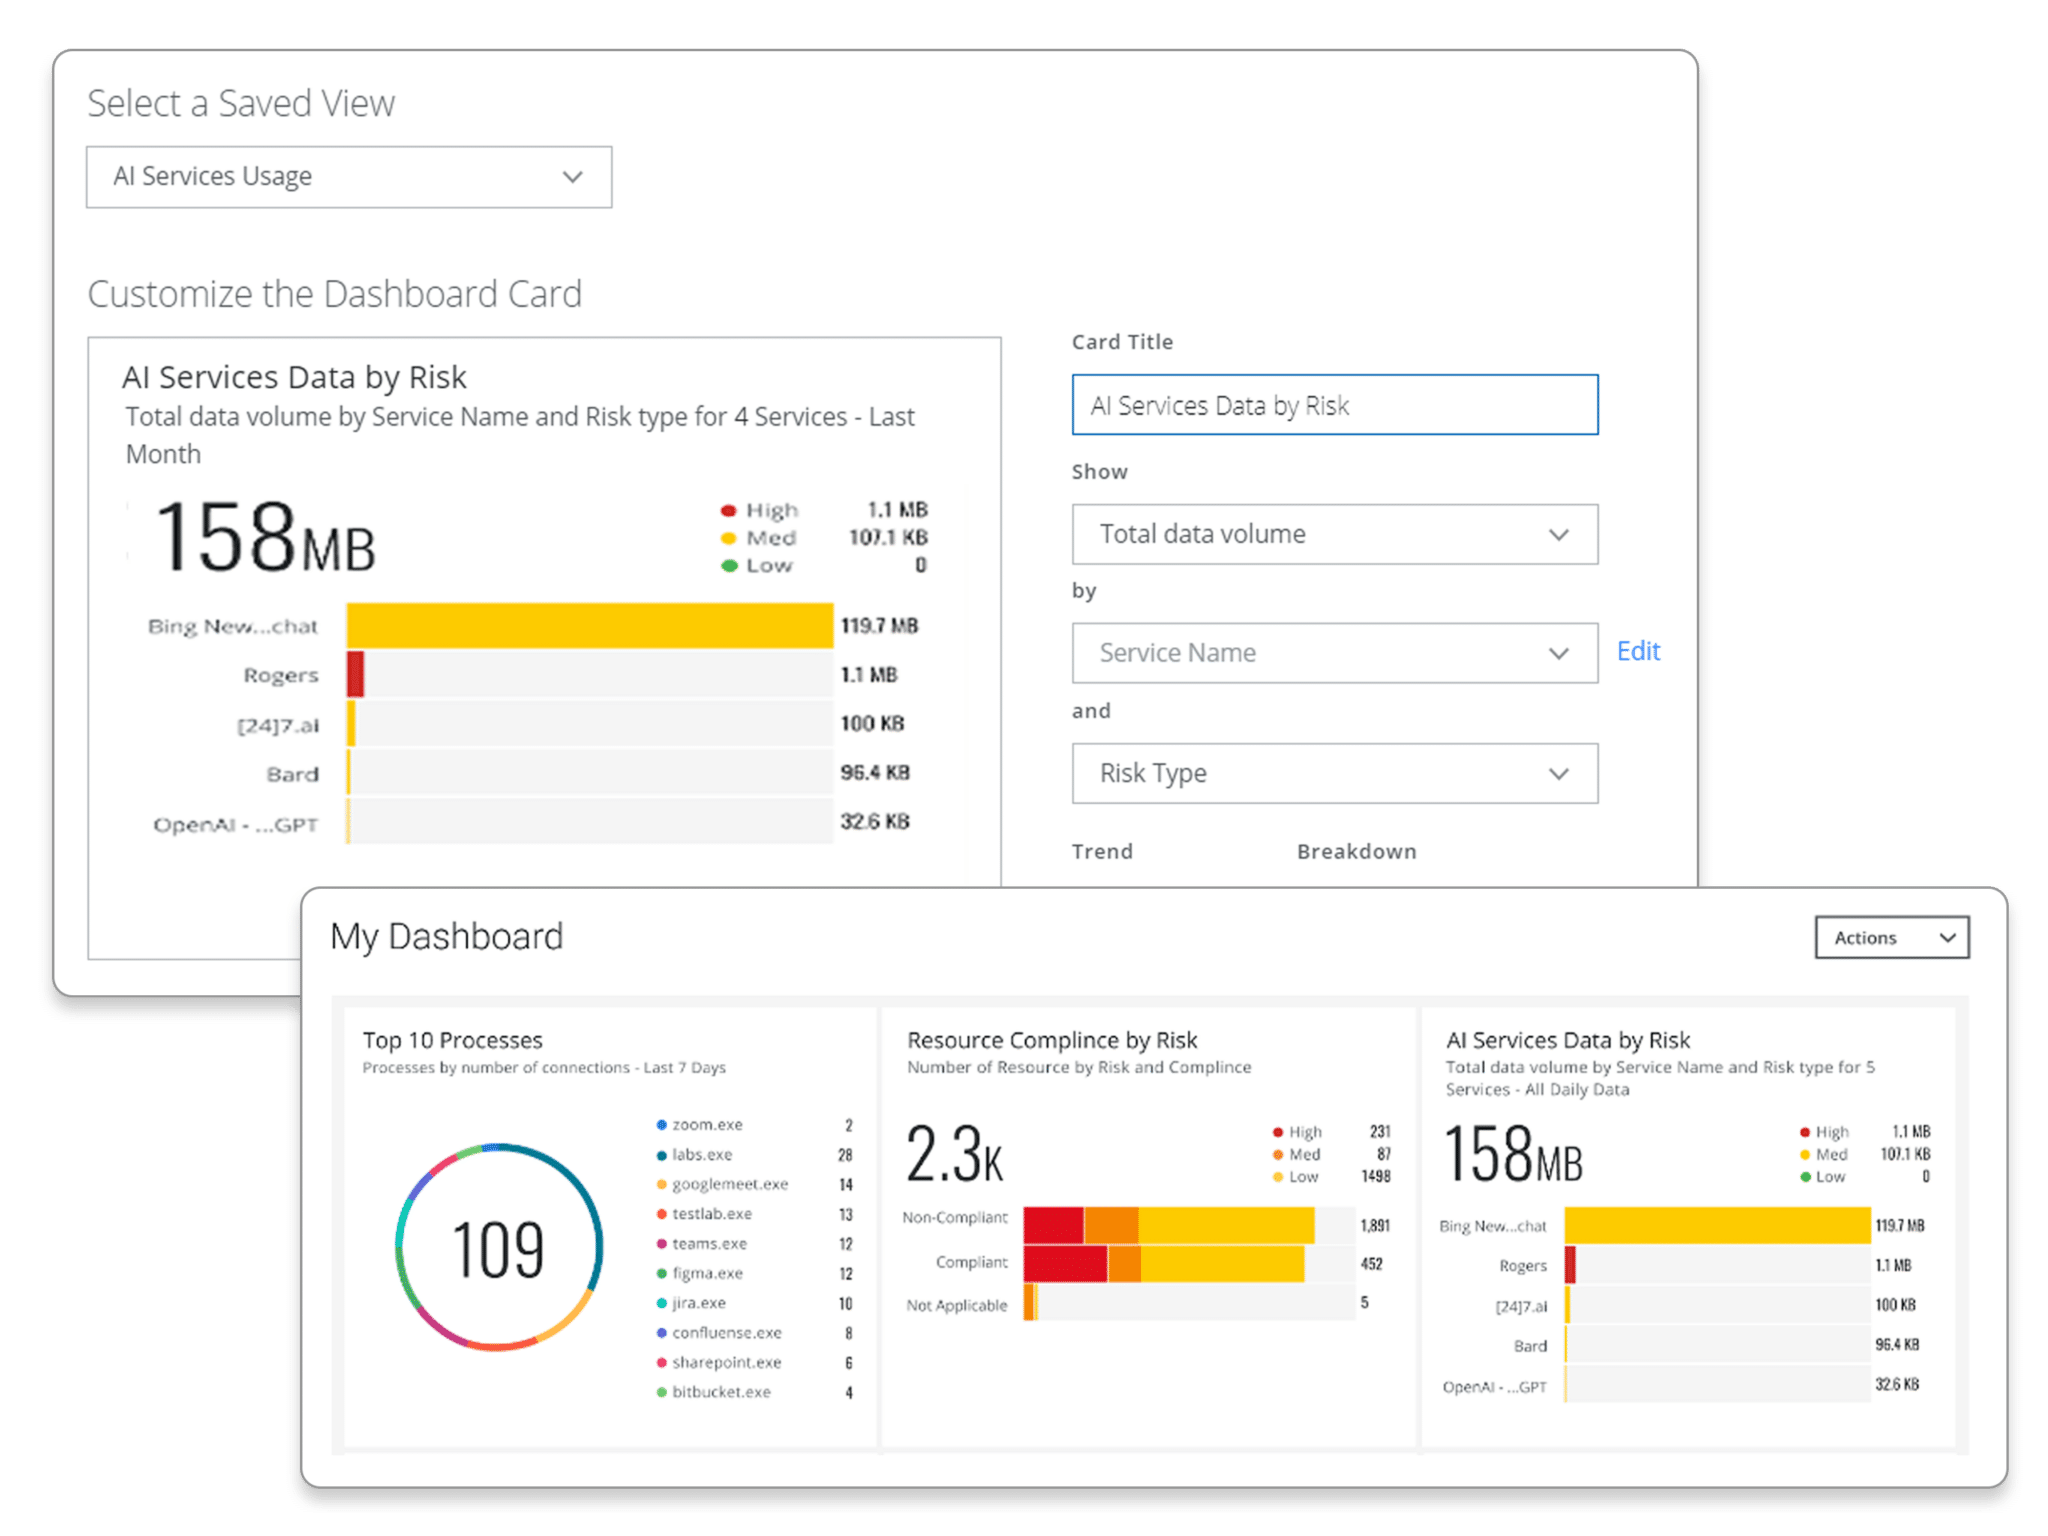Click the red High legend dot in customize card
The height and width of the screenshot is (1536, 2048).
728,511
